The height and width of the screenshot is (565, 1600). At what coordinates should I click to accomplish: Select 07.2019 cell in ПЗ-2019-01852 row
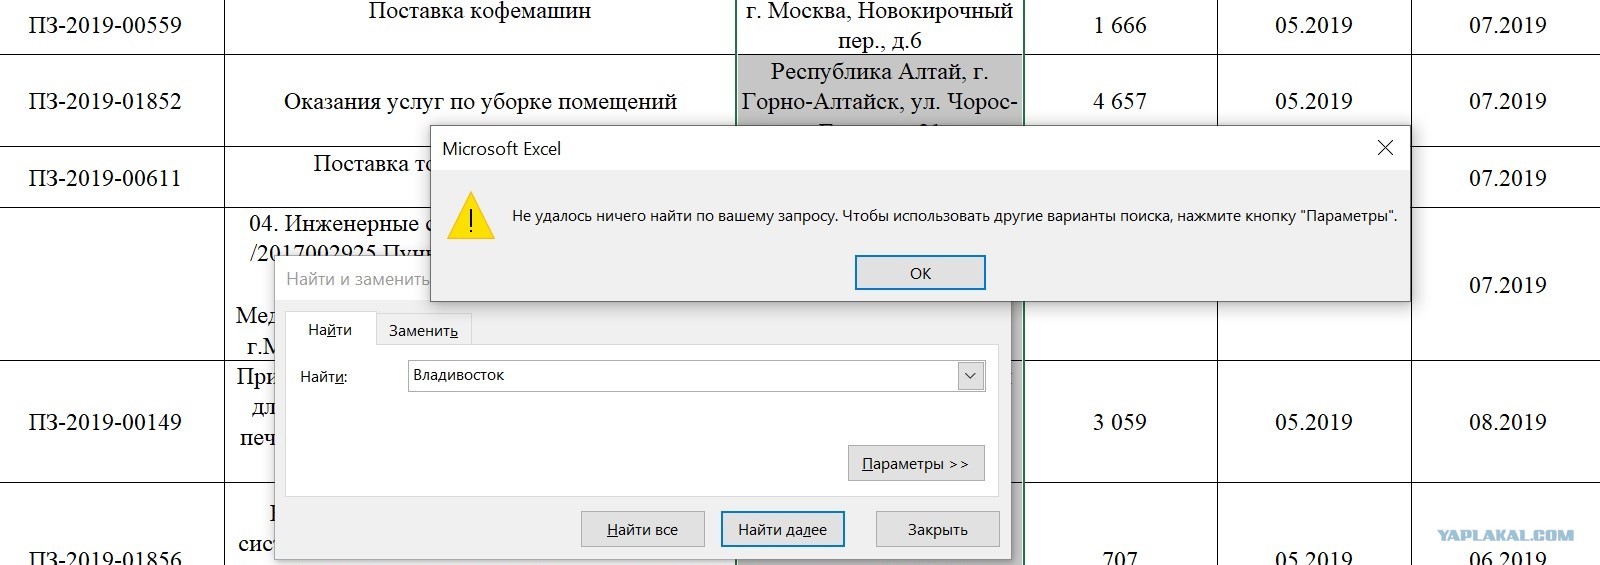(x=1507, y=101)
